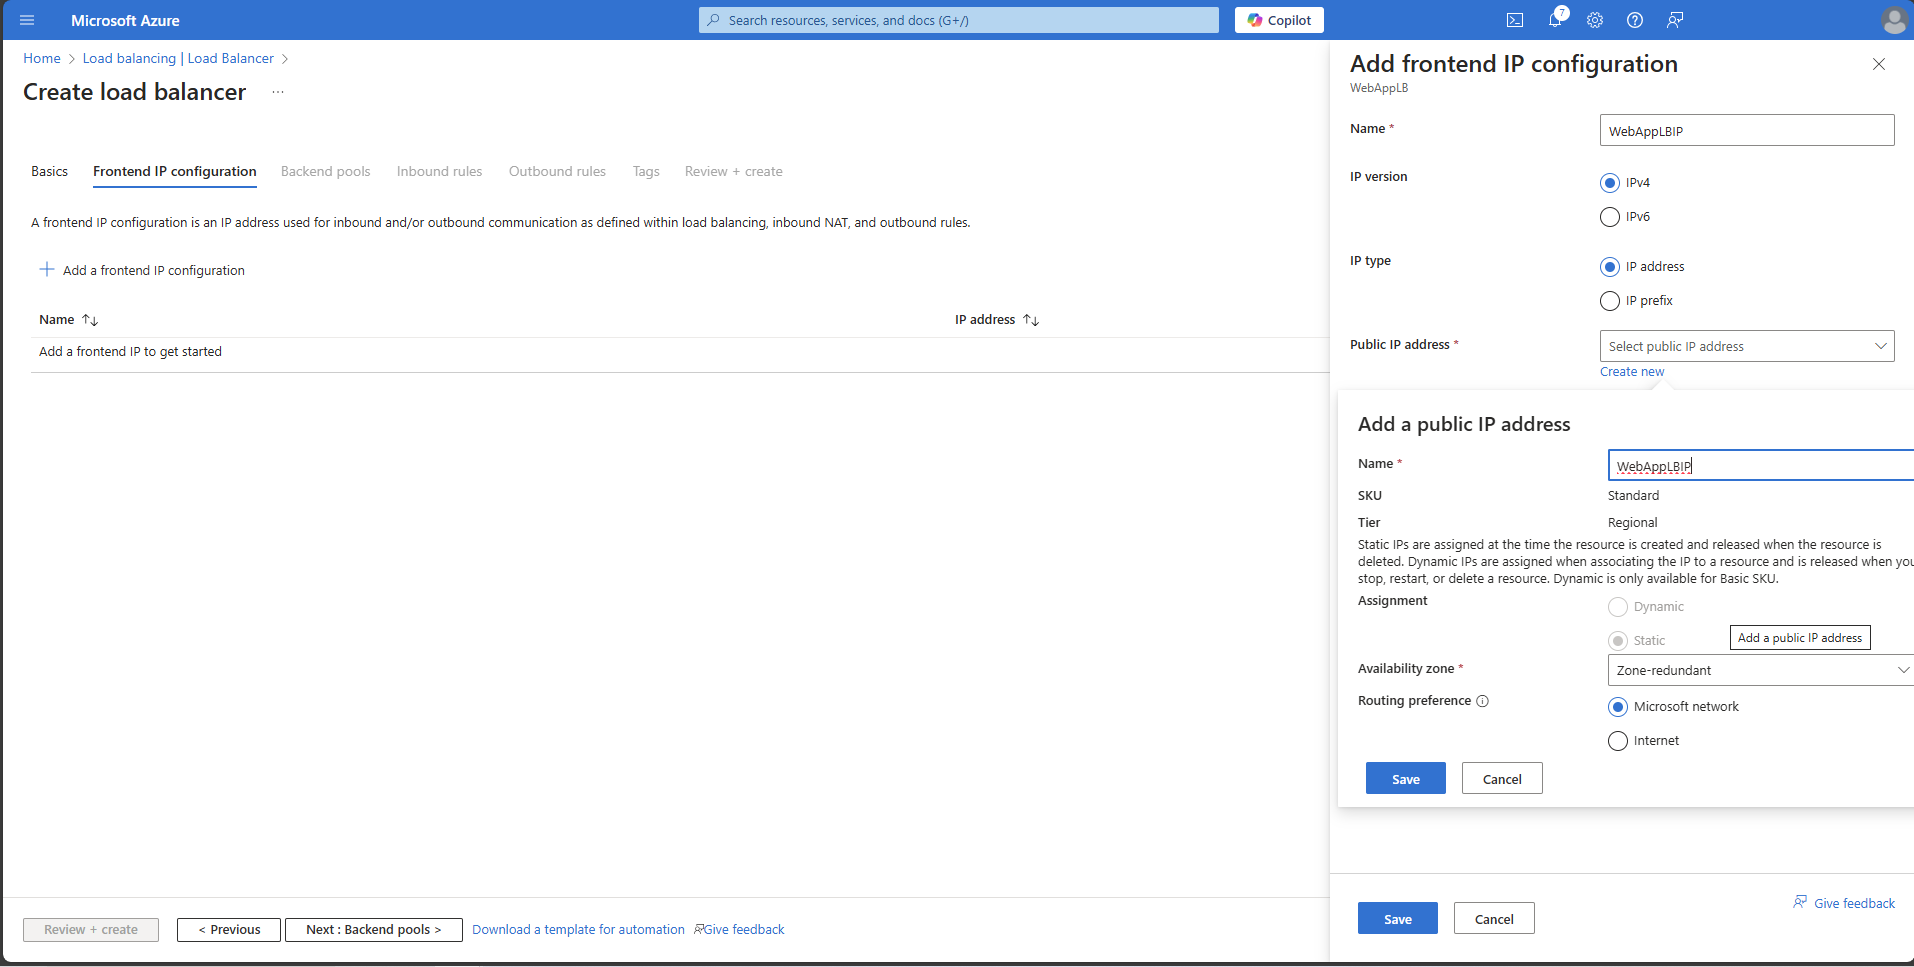Click the plus icon to add frontend IP

point(47,270)
